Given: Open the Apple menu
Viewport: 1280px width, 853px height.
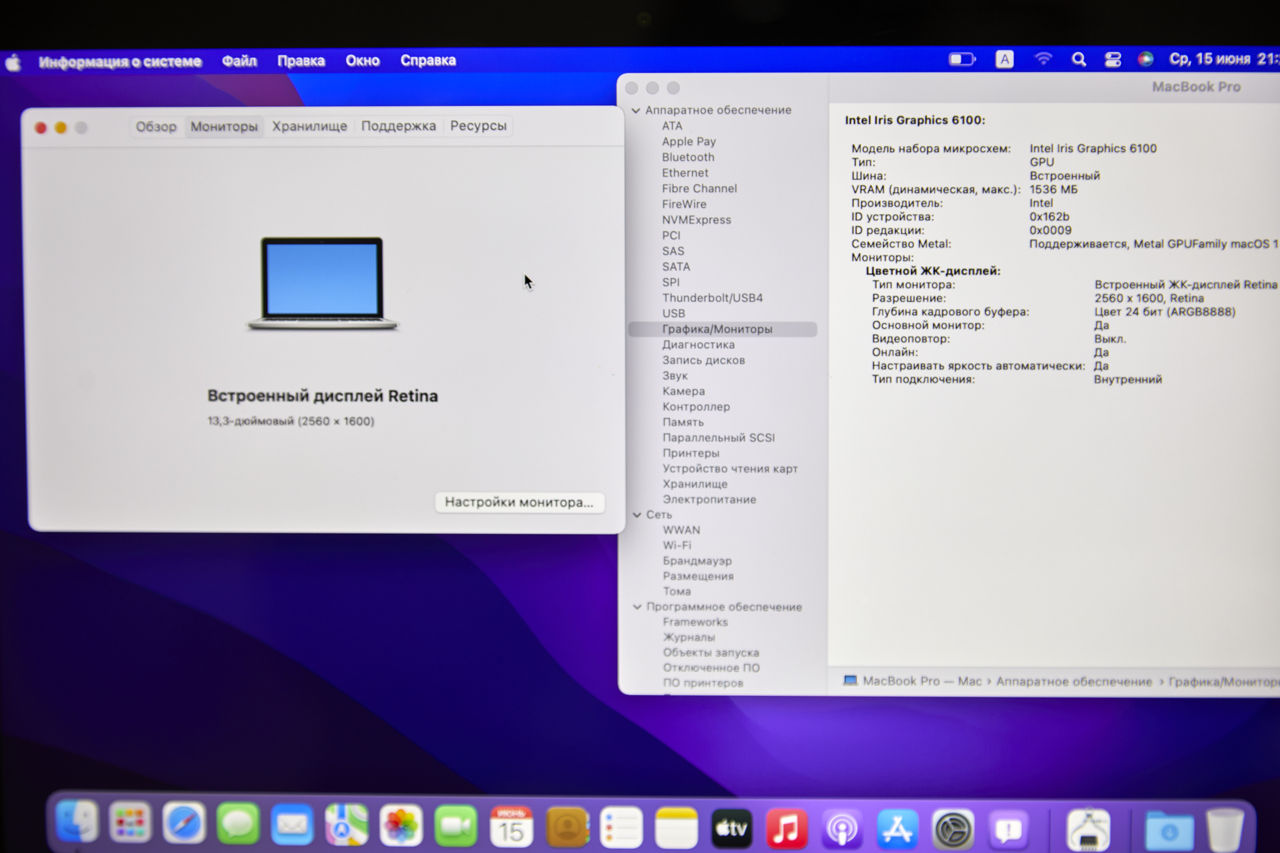Looking at the screenshot, I should 13,62.
